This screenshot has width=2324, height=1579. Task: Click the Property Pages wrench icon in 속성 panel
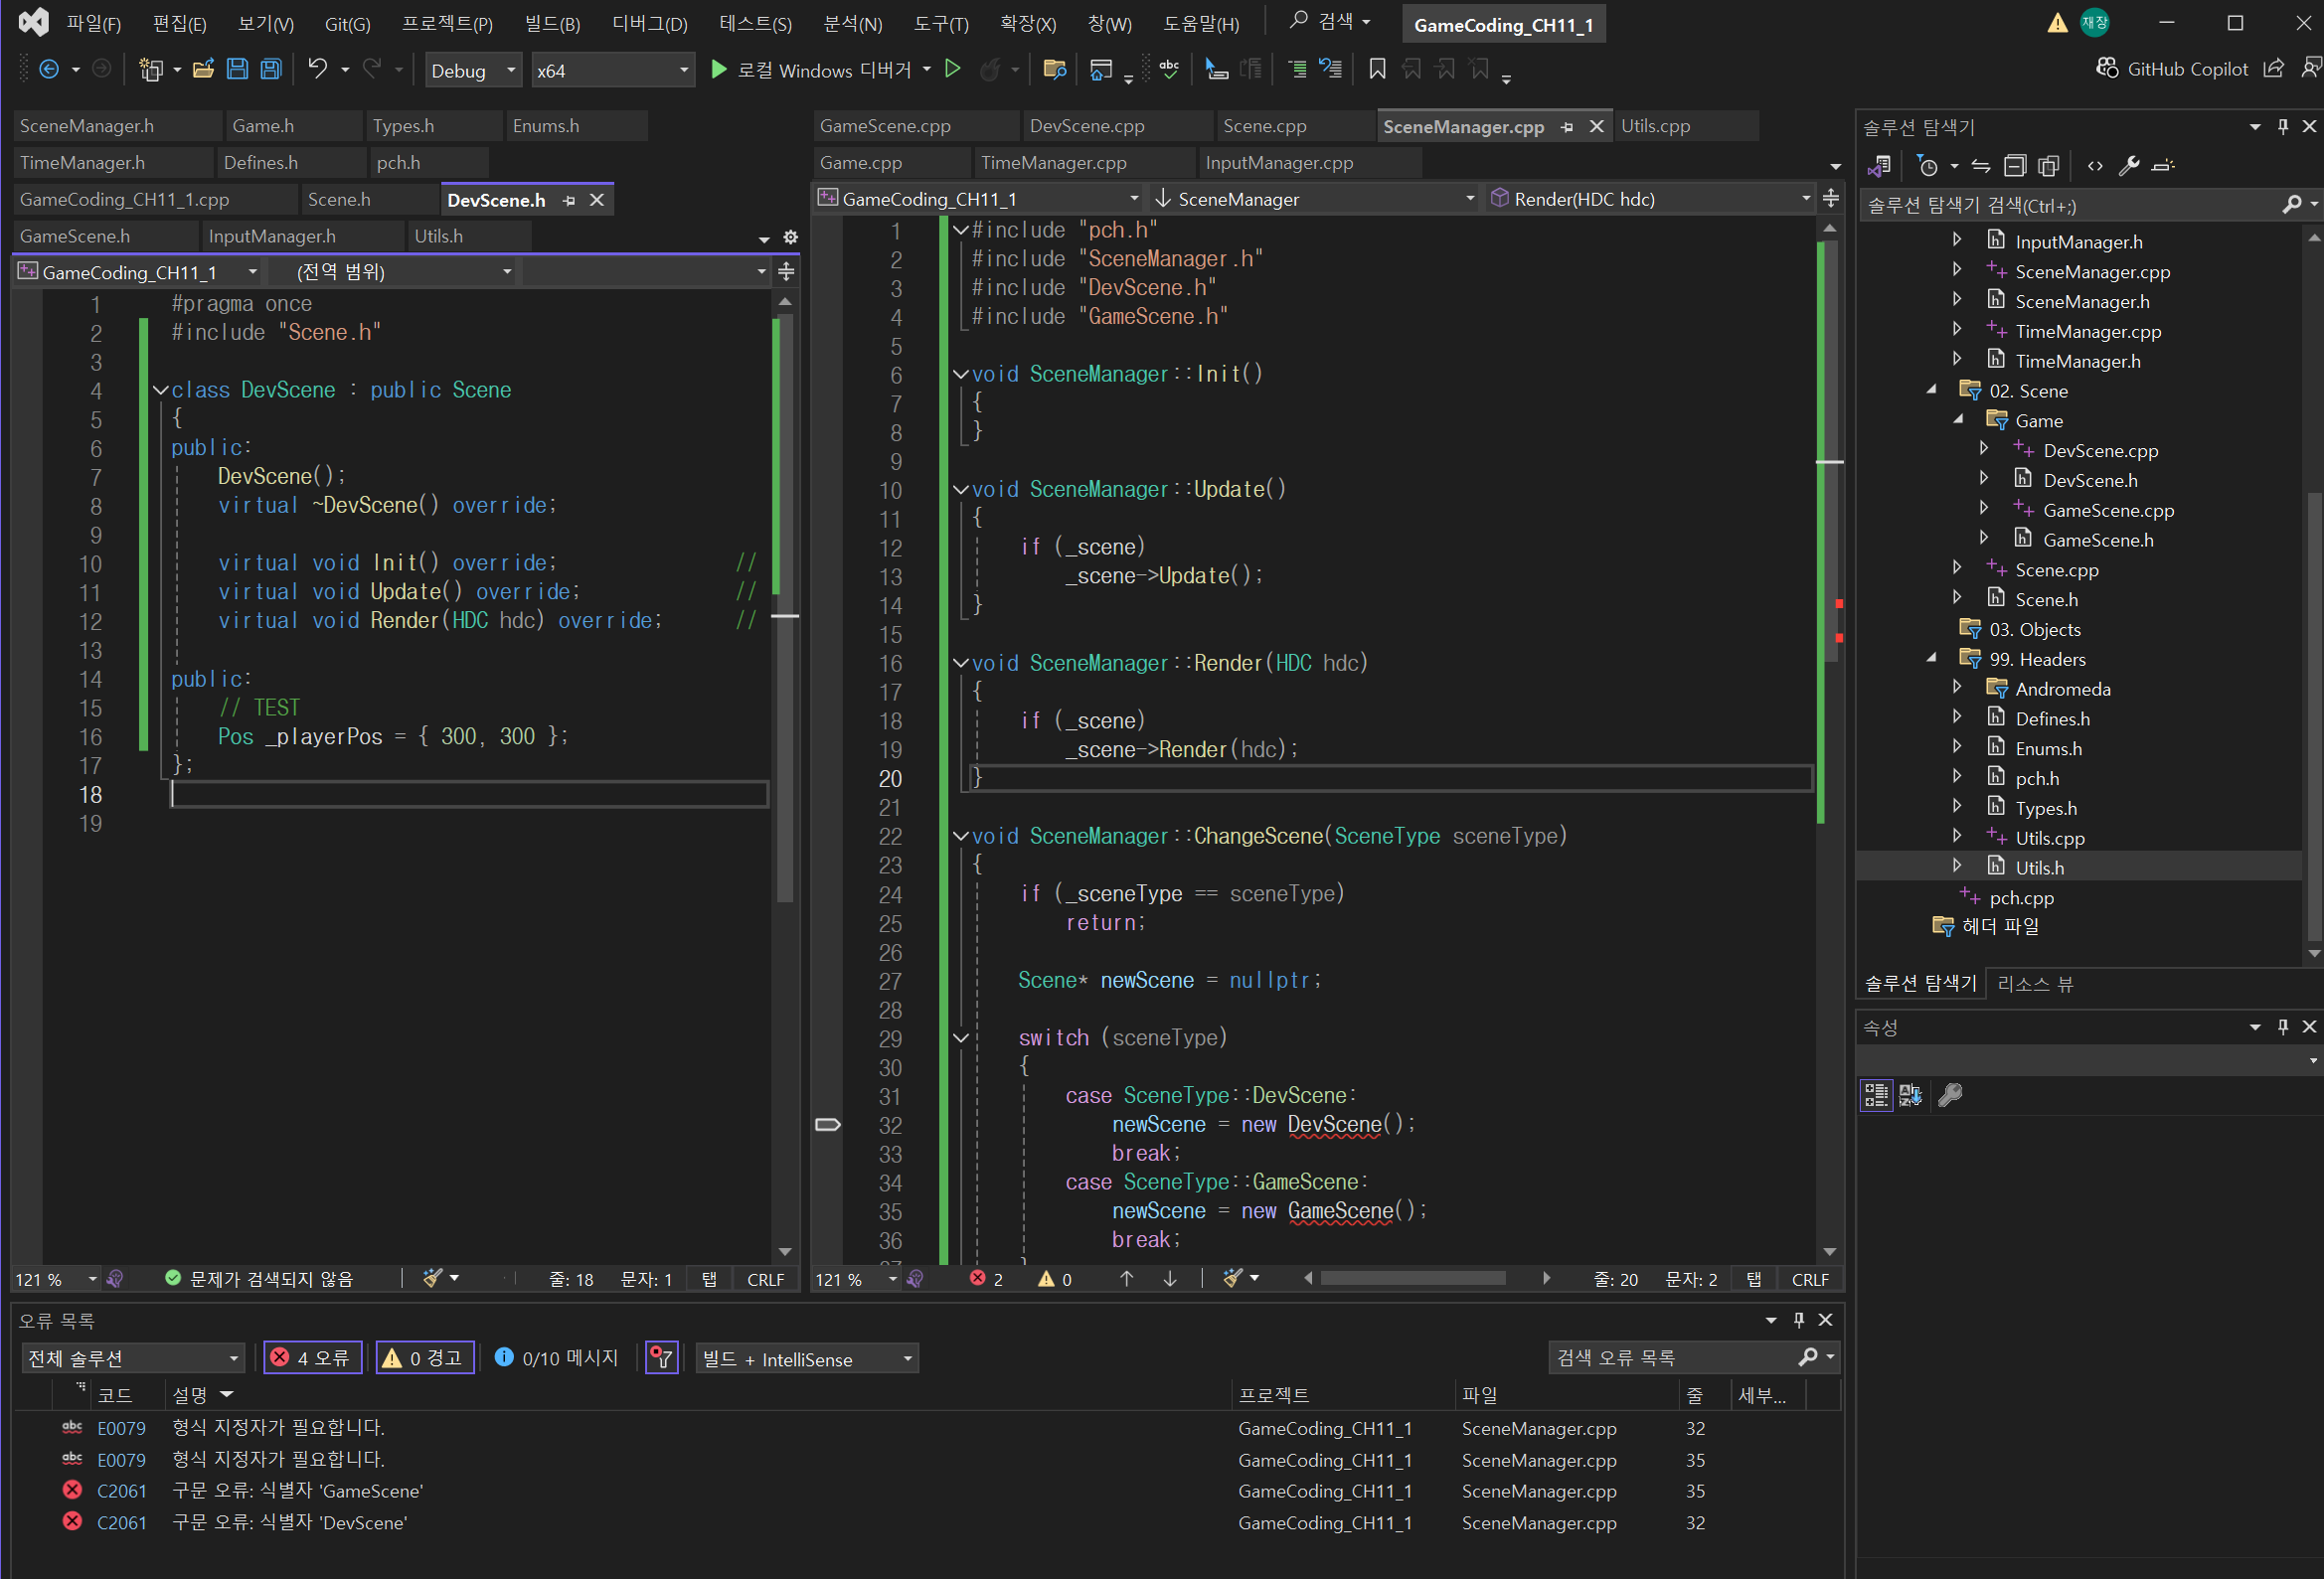[x=1949, y=1095]
